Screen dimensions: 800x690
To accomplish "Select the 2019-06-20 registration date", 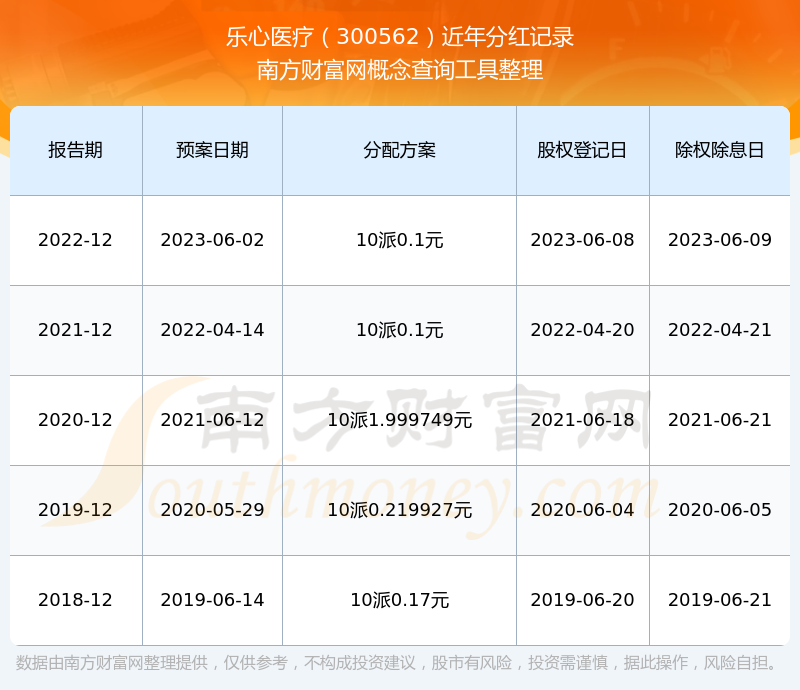I will pos(582,600).
